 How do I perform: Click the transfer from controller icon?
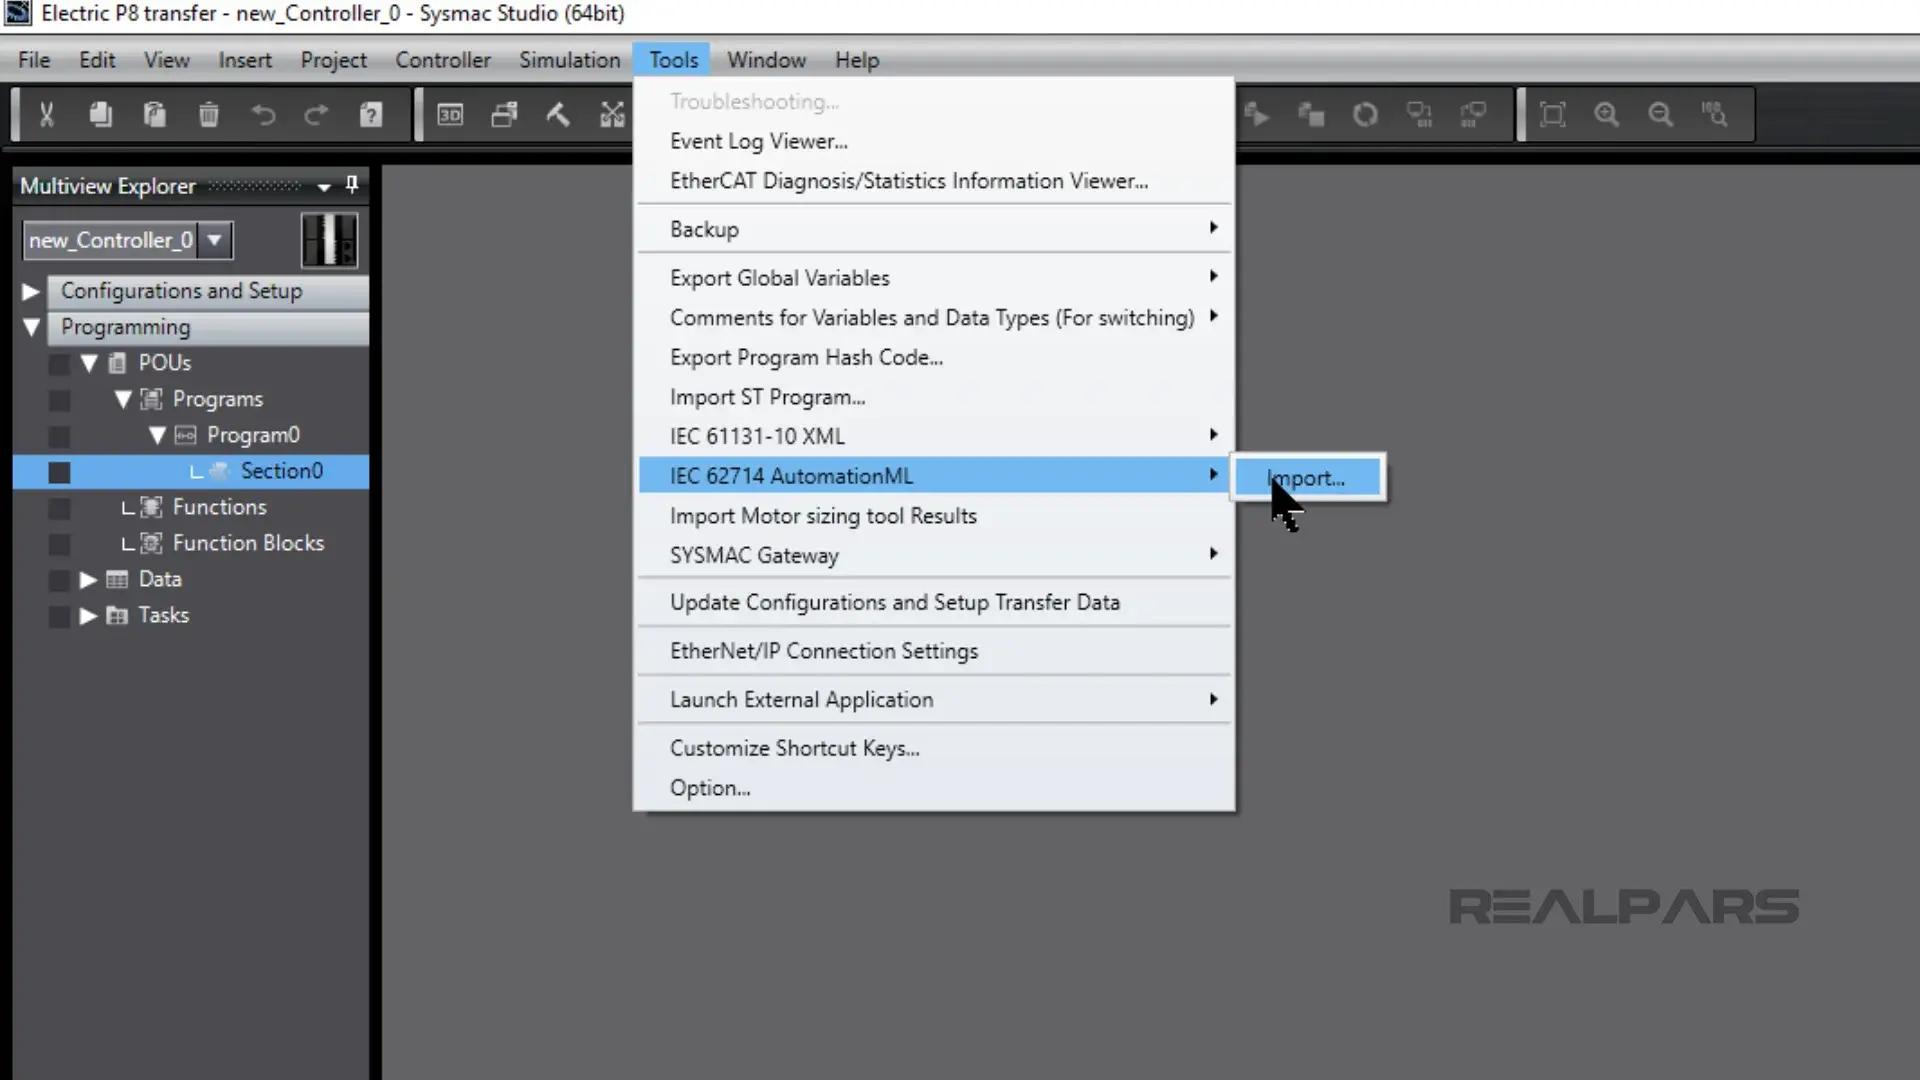point(1473,114)
